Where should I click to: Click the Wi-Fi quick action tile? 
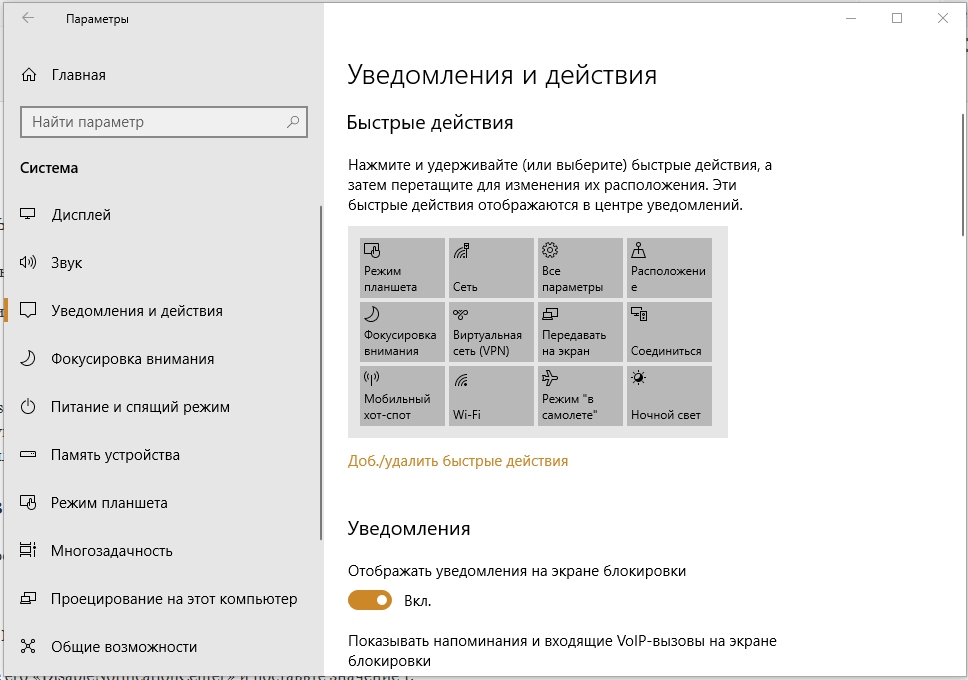click(490, 396)
